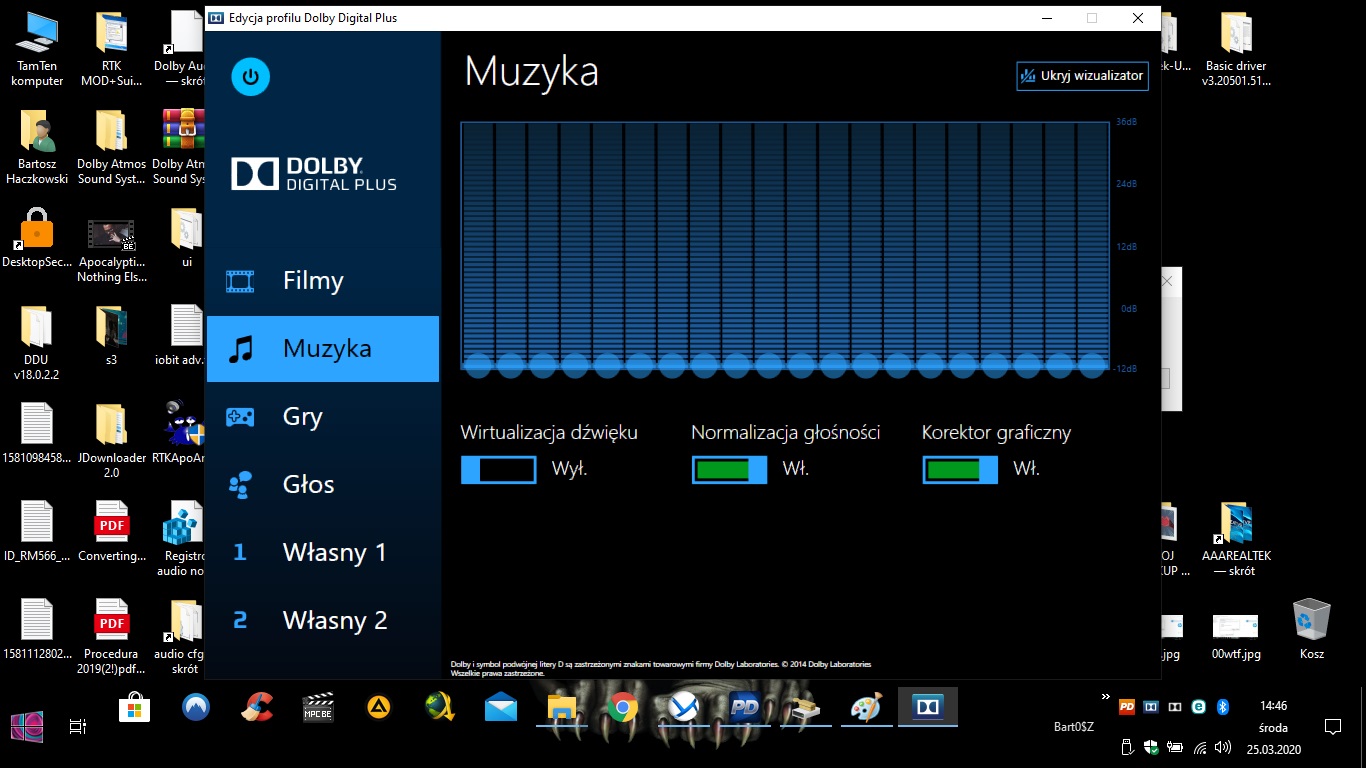Screen dimensions: 1366x768
Task: Select JDownloader 2.0 folder
Action: click(111, 441)
